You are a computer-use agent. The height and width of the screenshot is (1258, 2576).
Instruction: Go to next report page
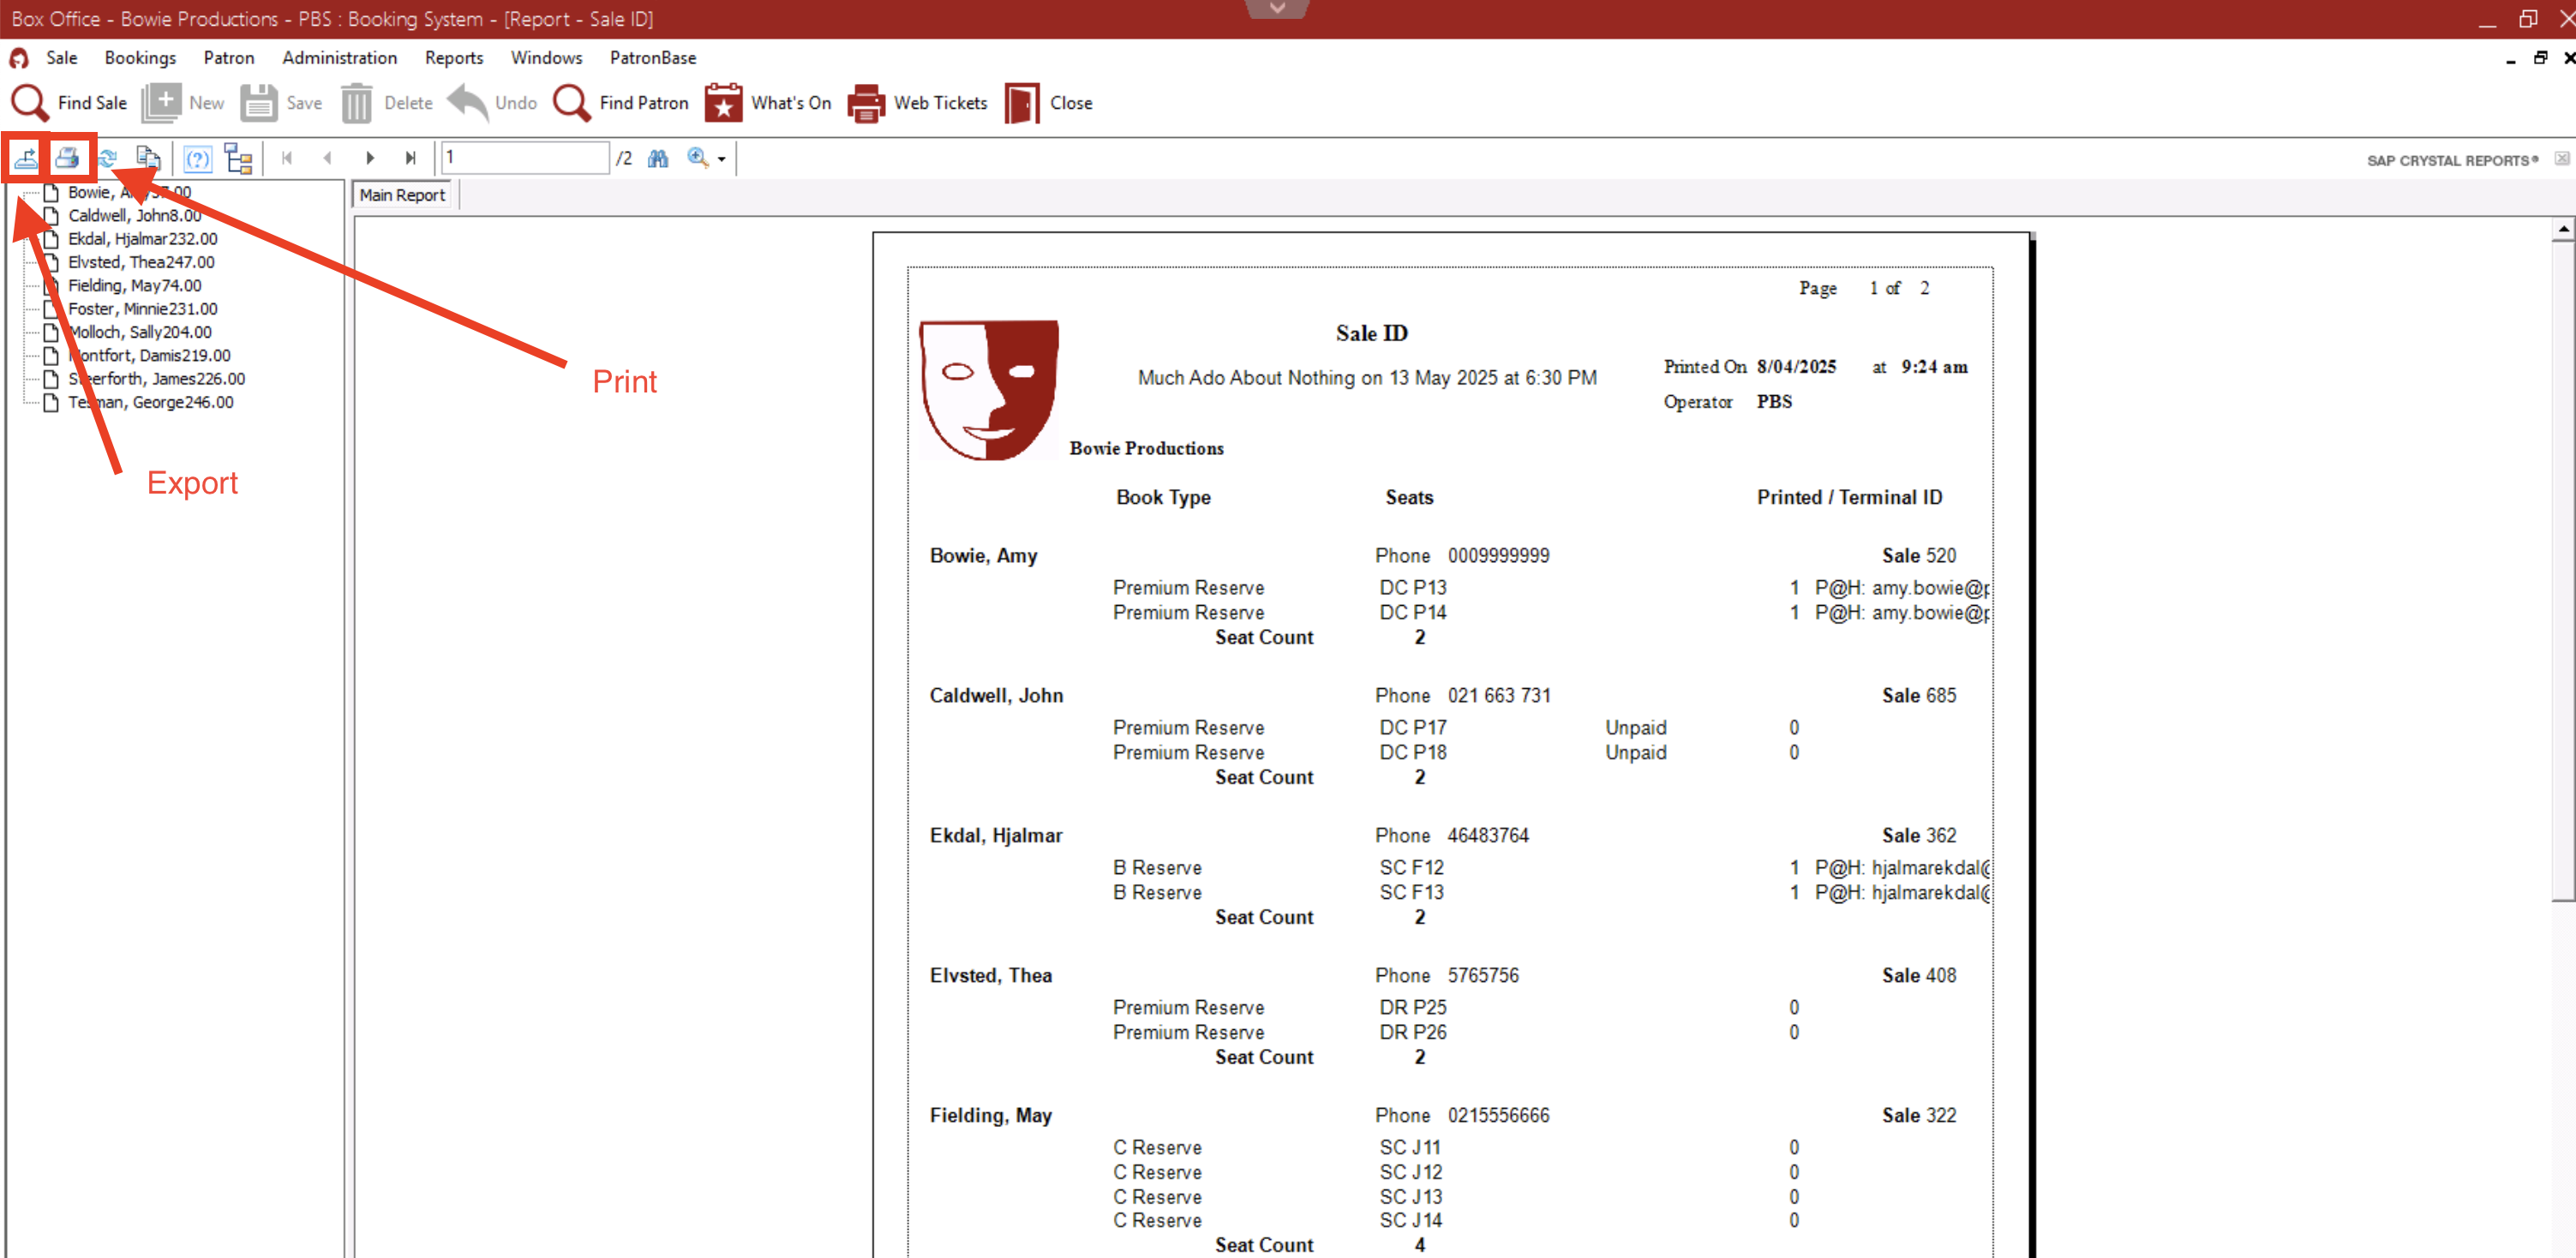(370, 158)
